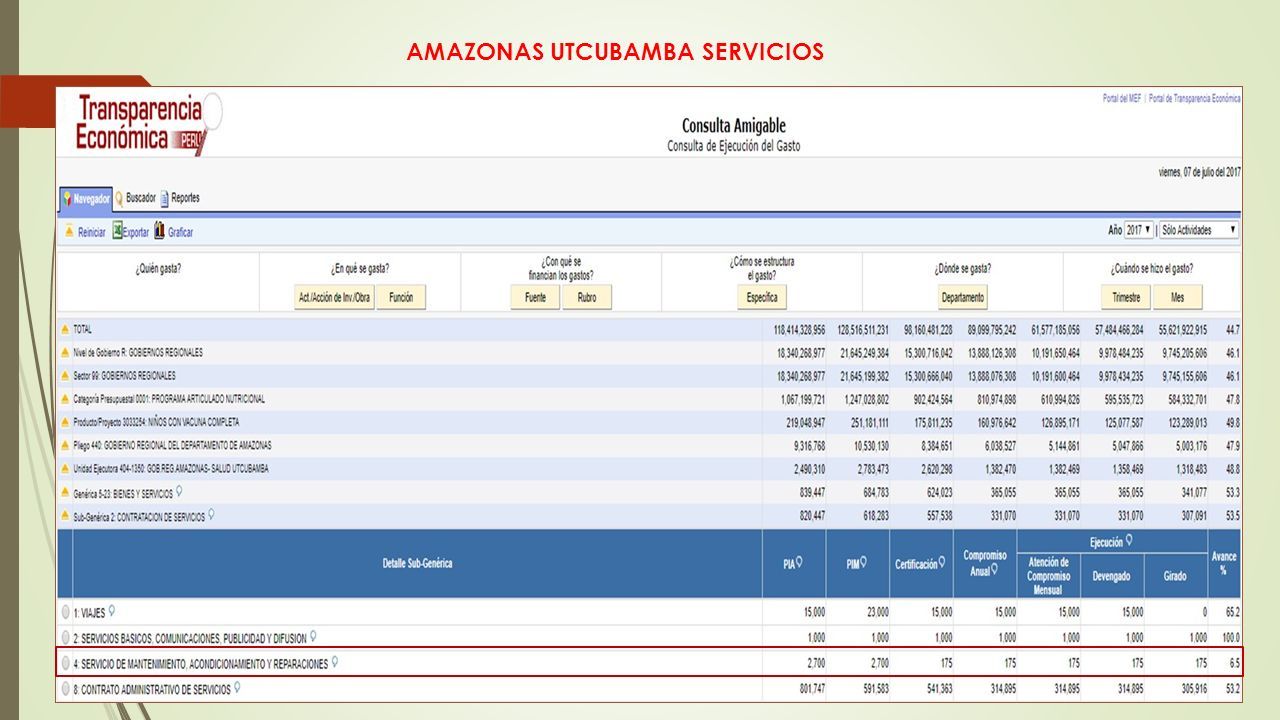Click arrow icon beside Nivel de Gobierno R
Viewport: 1280px width, 720px height.
click(65, 352)
